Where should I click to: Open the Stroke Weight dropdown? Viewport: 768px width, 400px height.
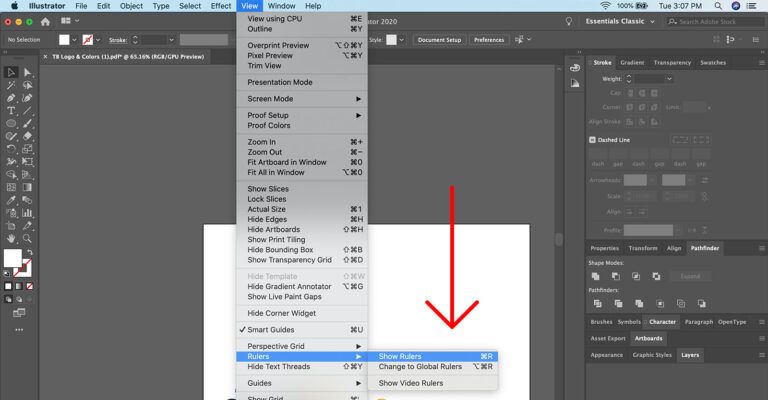[x=655, y=78]
